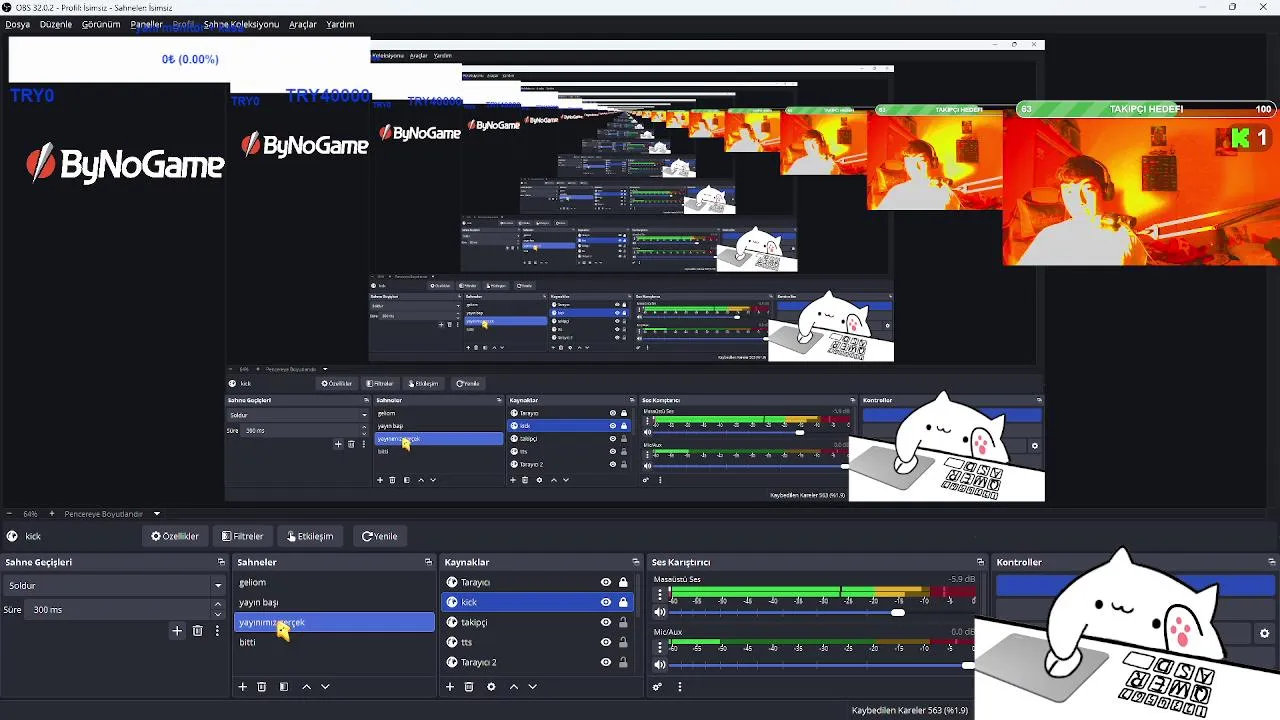Select the takipçi source row

click(x=537, y=622)
